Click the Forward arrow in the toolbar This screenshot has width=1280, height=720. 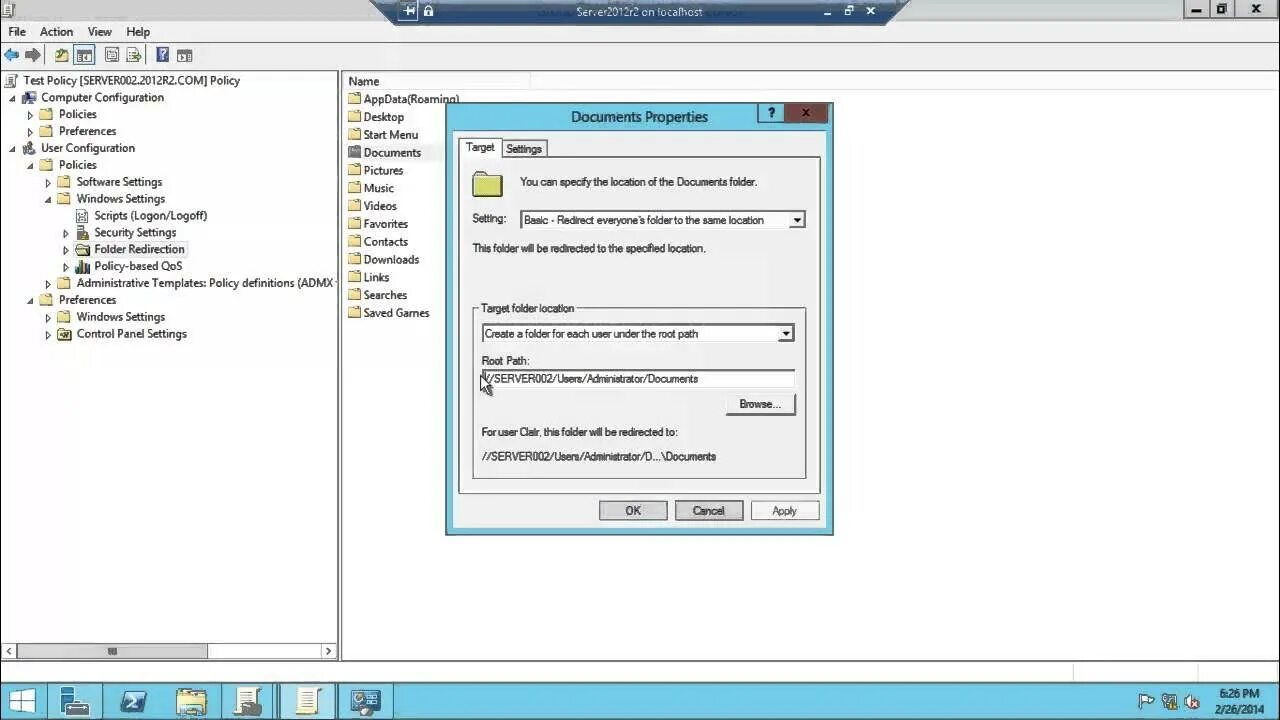[x=33, y=55]
